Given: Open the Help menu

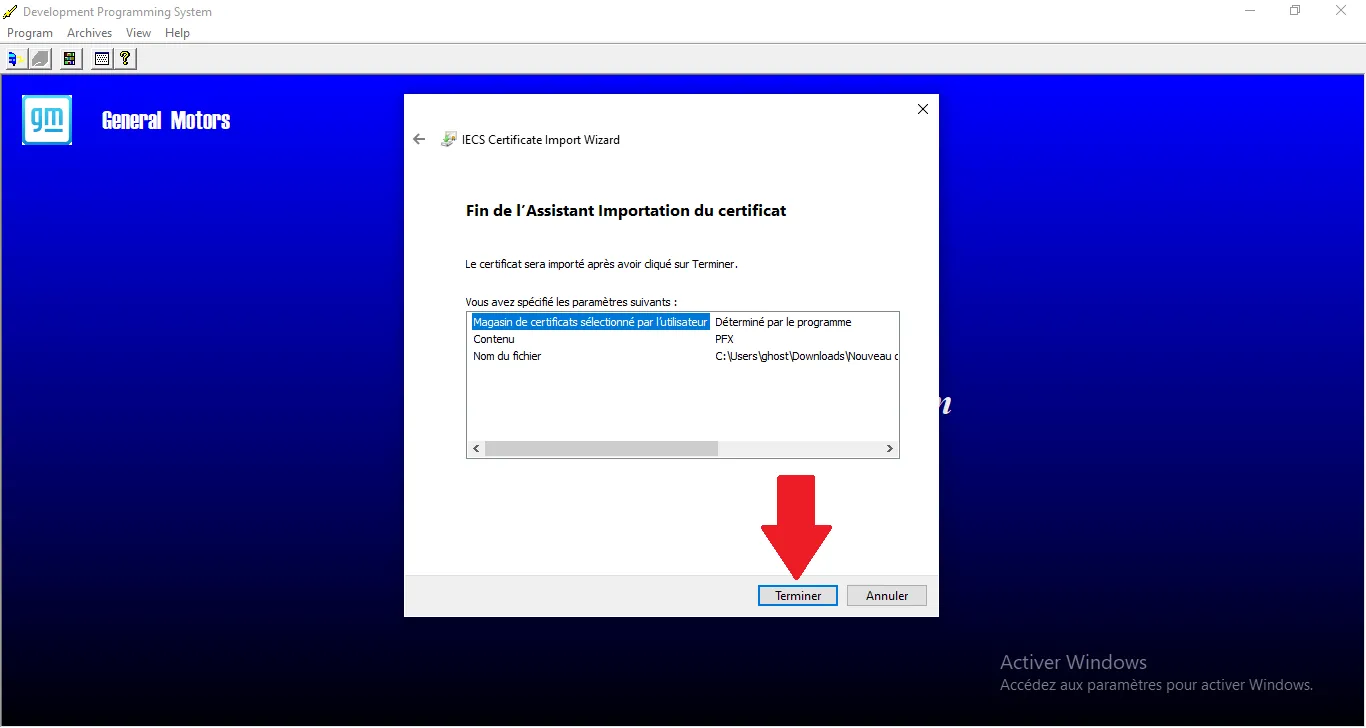Looking at the screenshot, I should [x=177, y=33].
